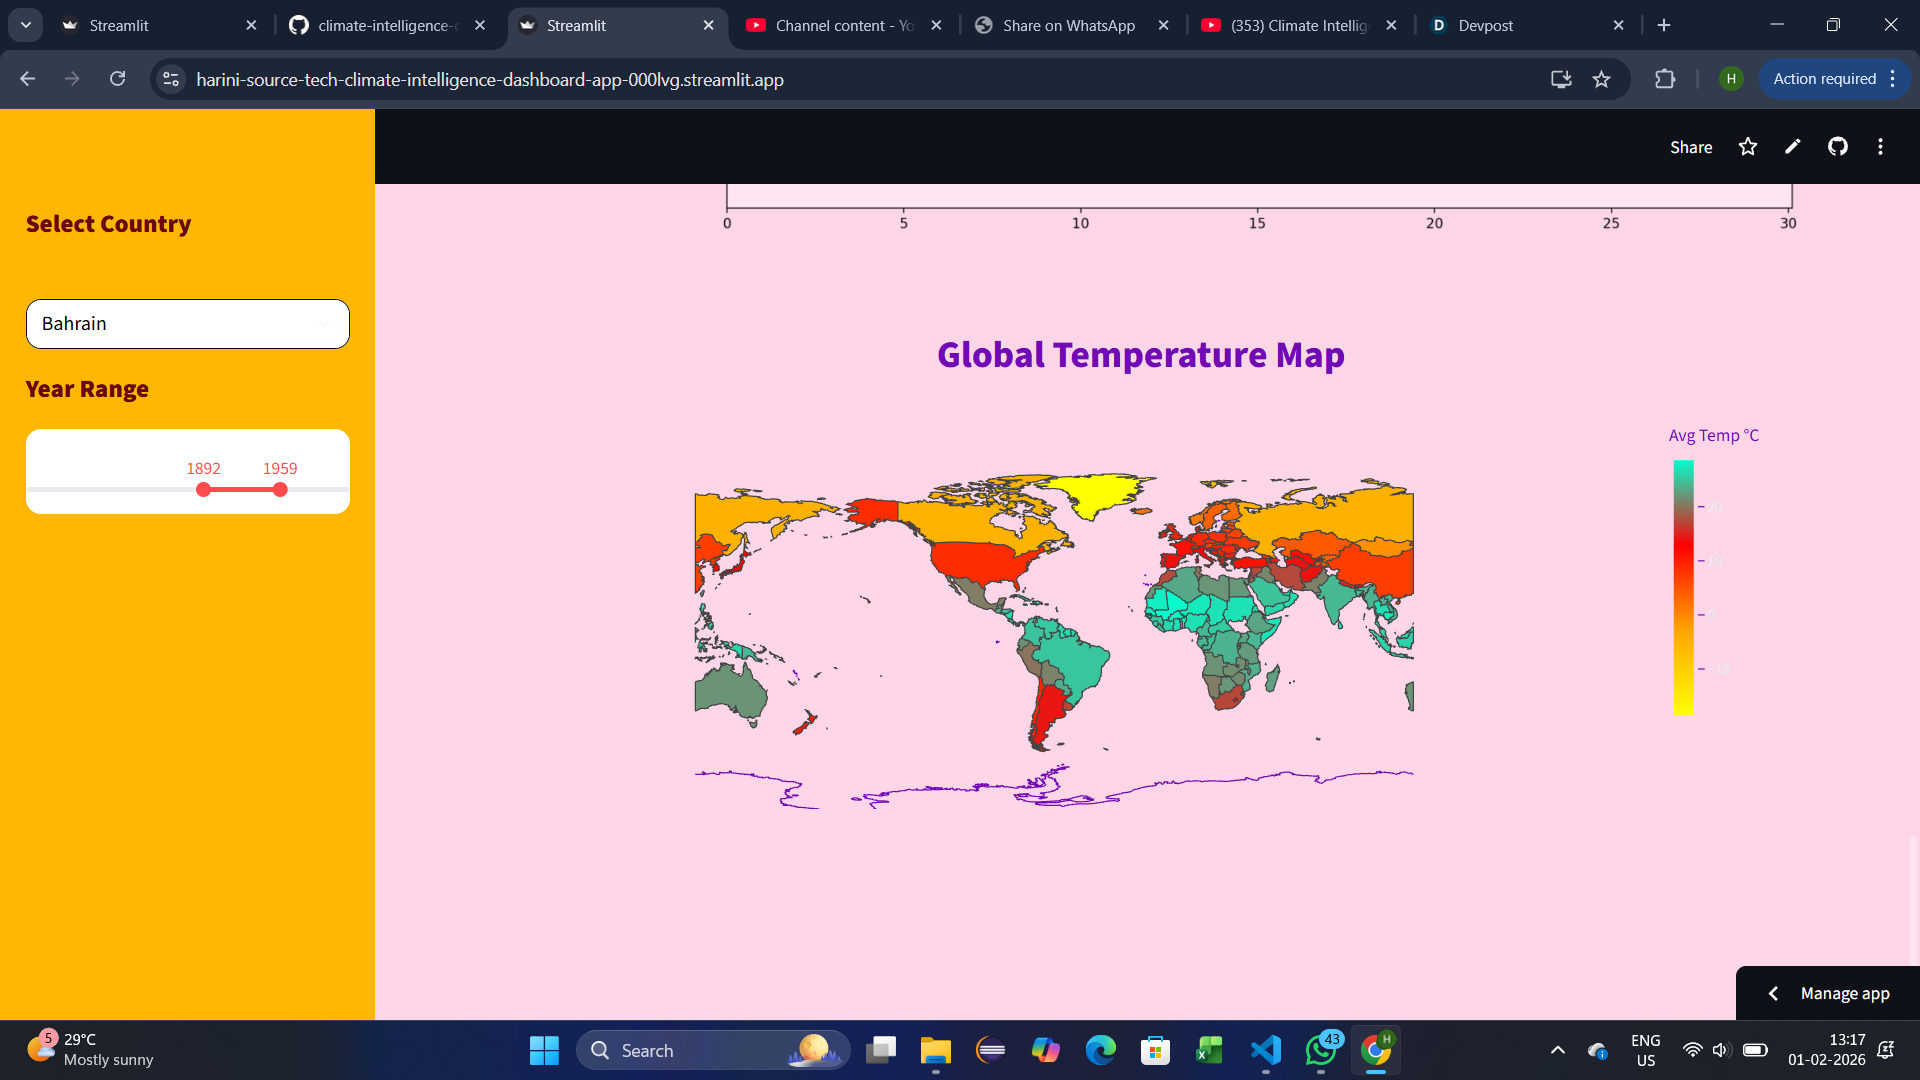Expand the Manage app panel chevron

tap(1773, 993)
